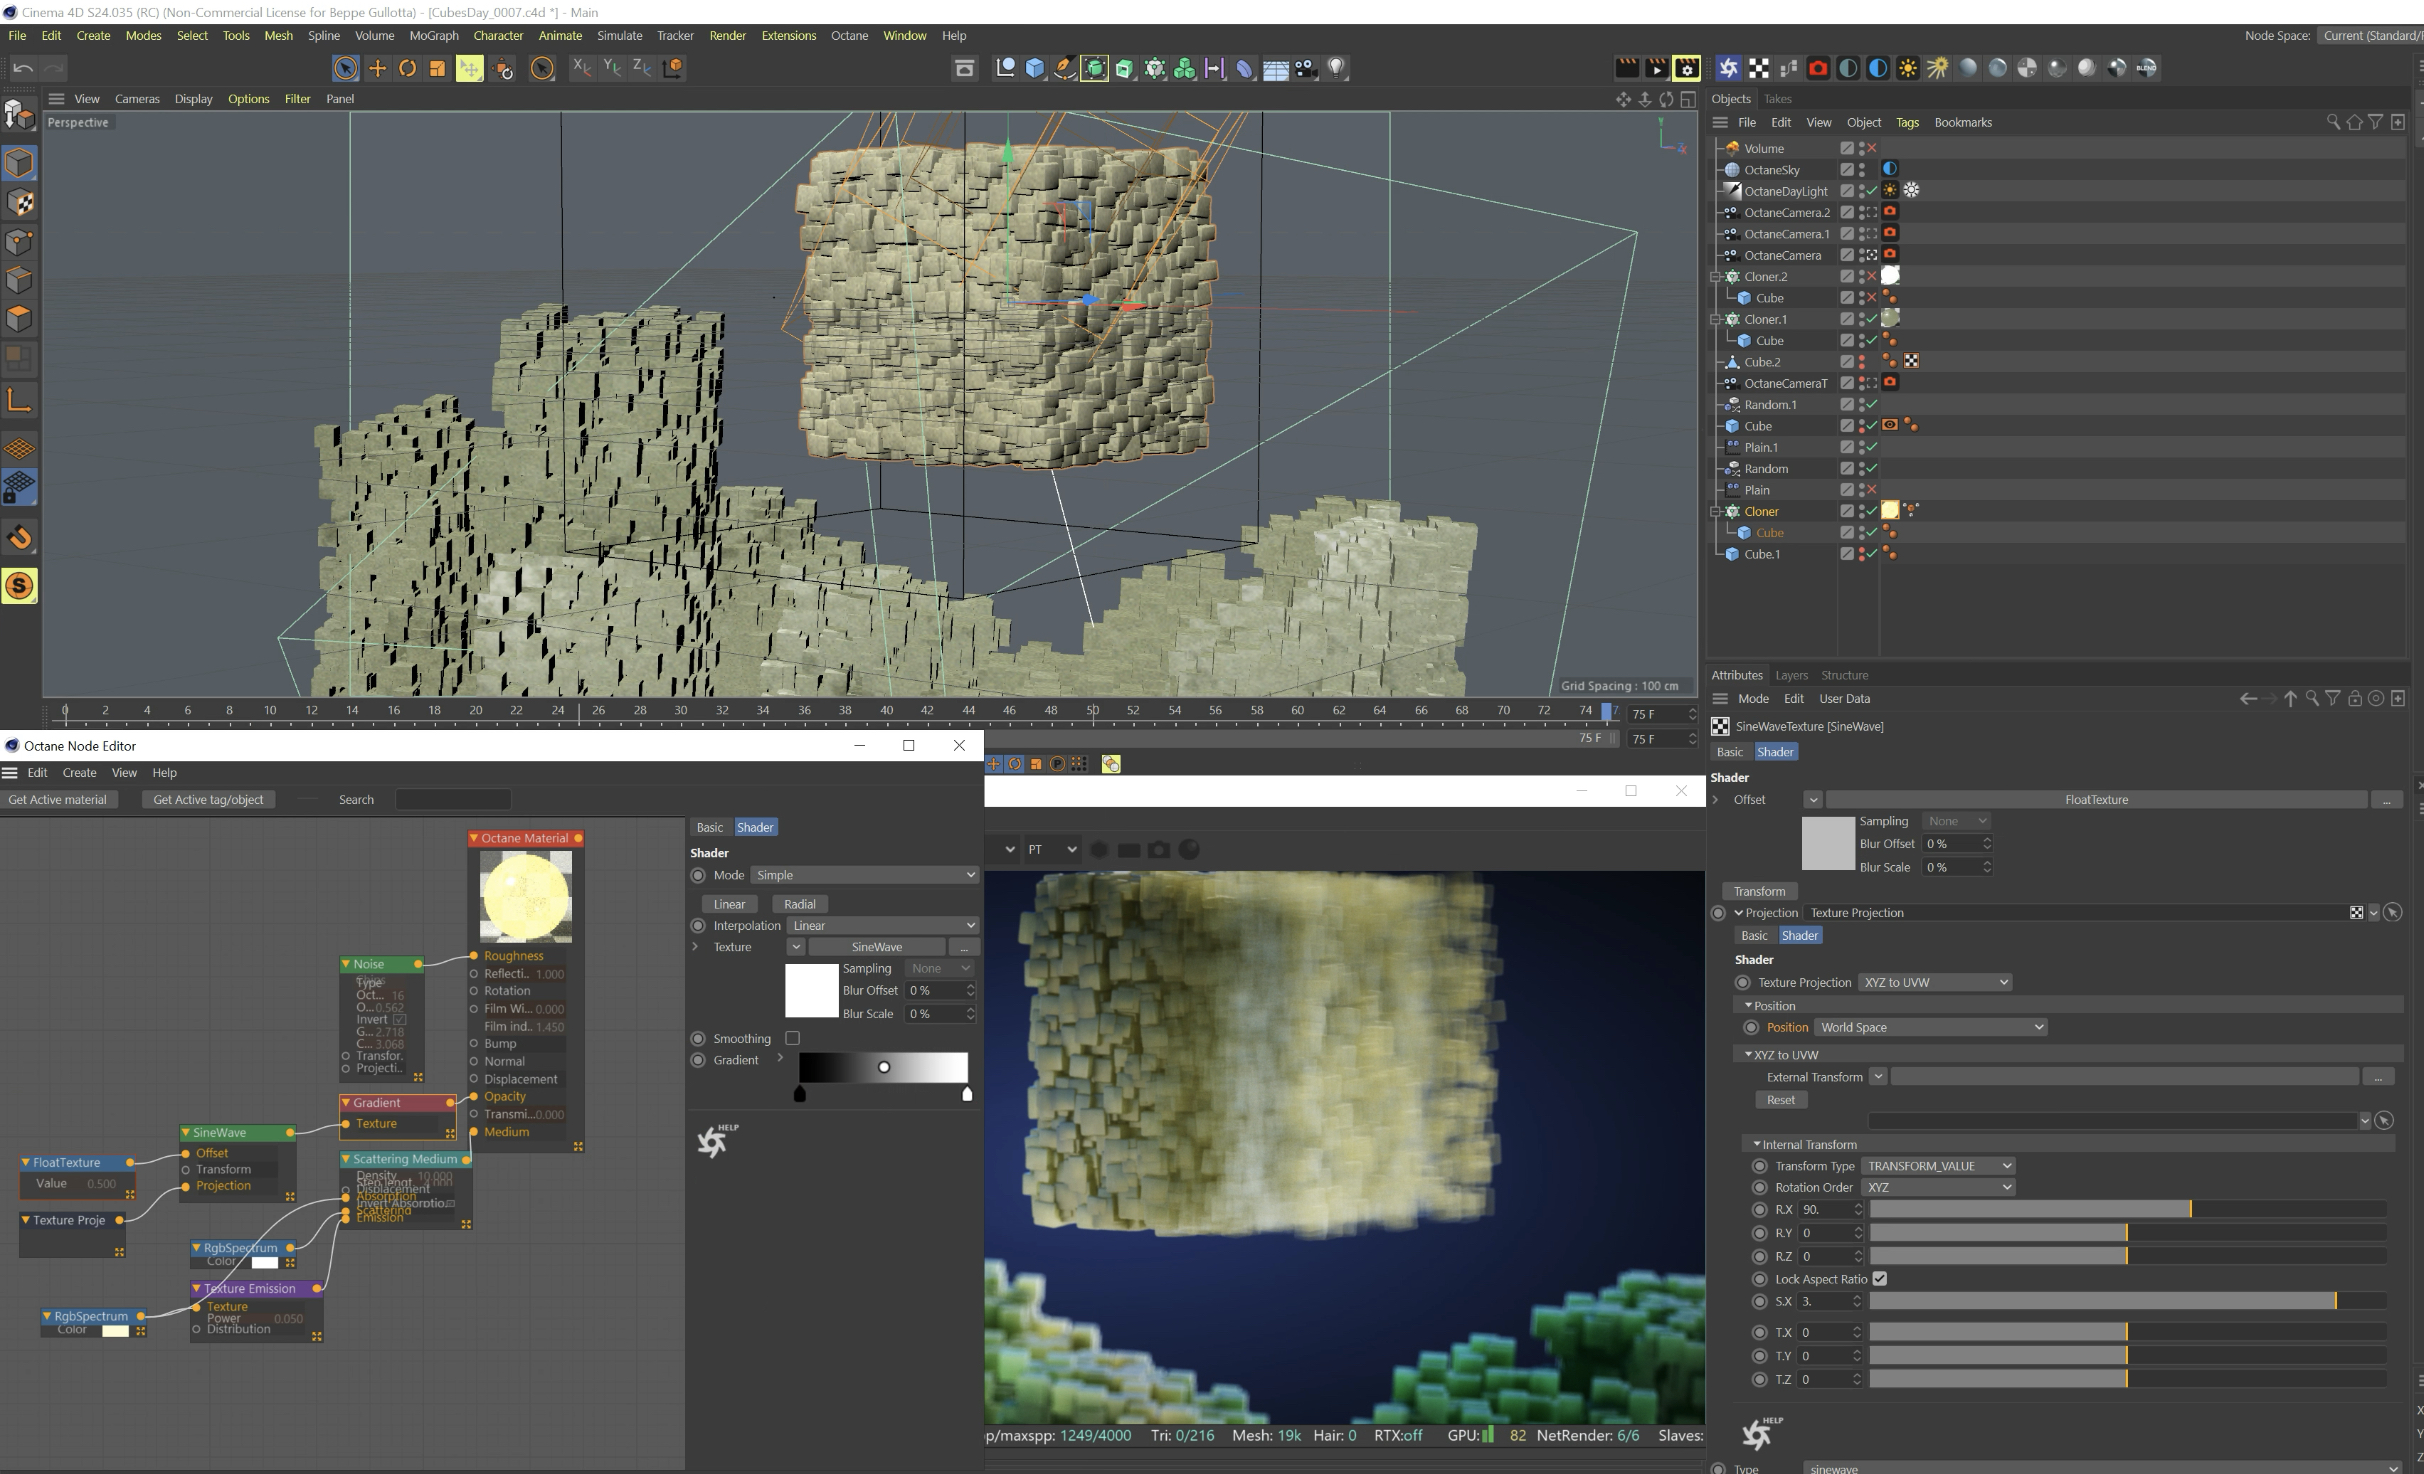Open the Interpolation dropdown set to Linear
The height and width of the screenshot is (1474, 2424).
882,925
